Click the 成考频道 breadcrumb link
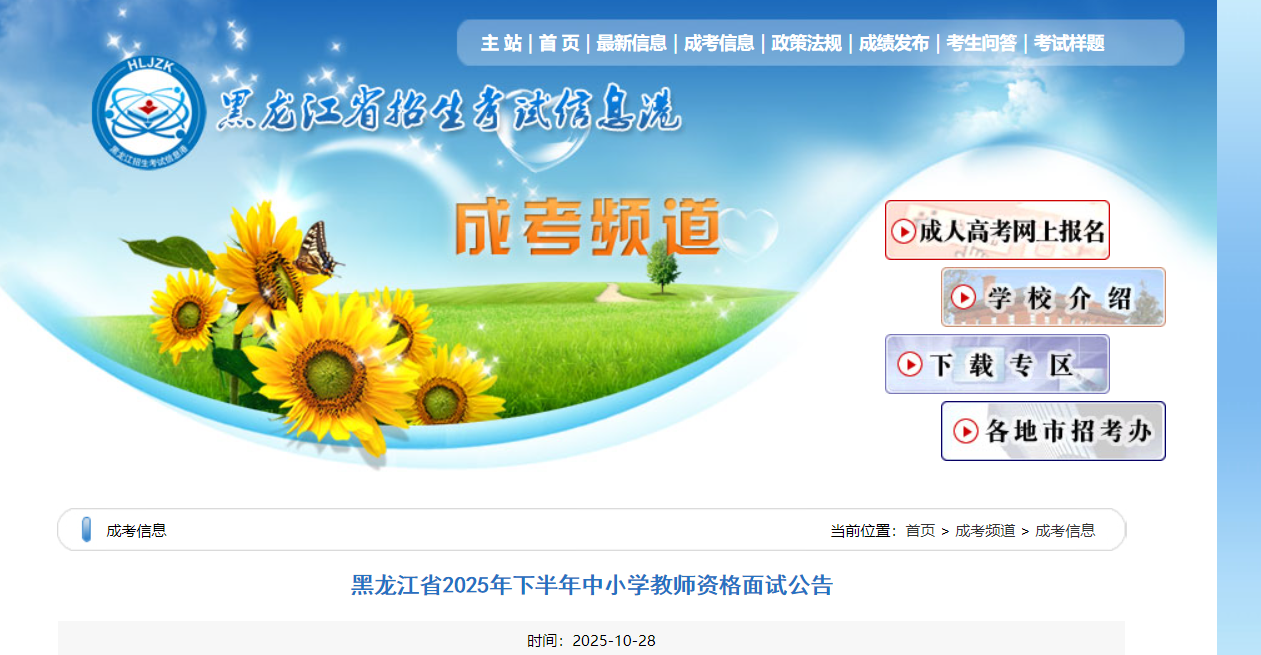 pyautogui.click(x=985, y=531)
